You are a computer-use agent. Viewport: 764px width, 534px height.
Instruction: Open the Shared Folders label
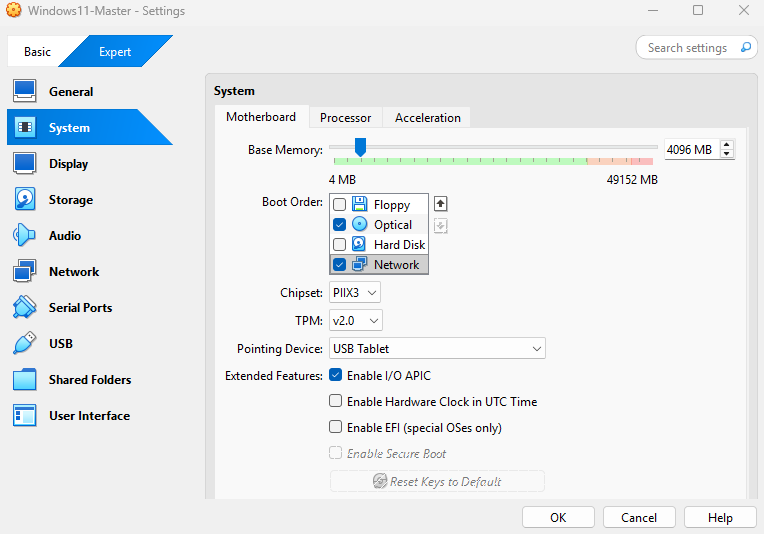click(90, 380)
